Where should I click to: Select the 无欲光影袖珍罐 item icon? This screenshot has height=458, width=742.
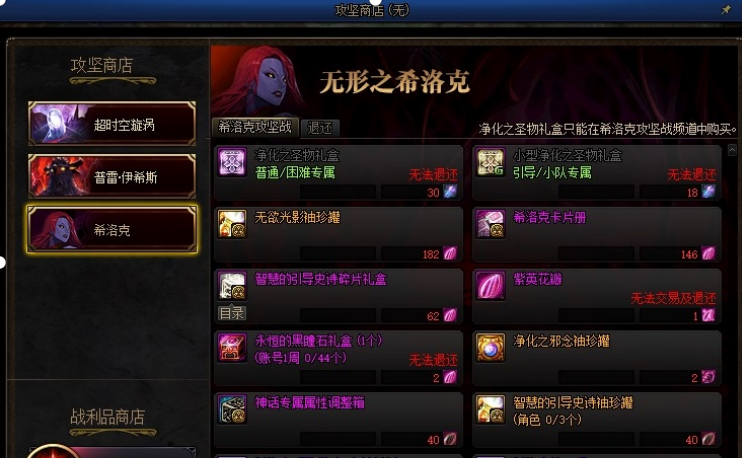pos(232,224)
